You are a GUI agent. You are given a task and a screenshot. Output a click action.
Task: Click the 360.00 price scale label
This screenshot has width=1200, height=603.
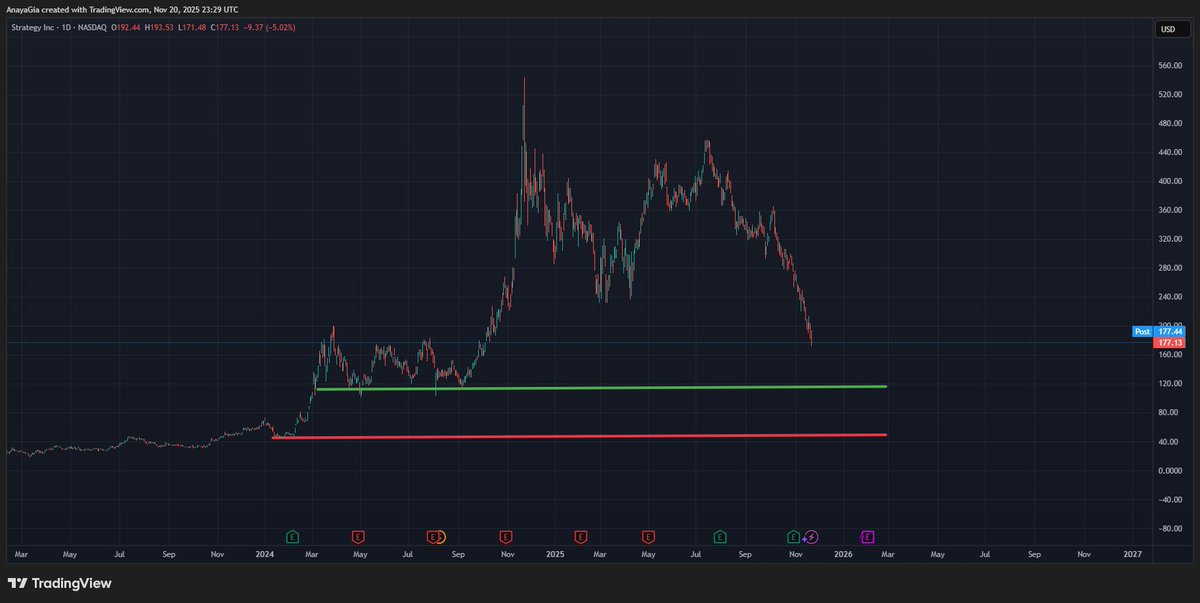pyautogui.click(x=1168, y=210)
